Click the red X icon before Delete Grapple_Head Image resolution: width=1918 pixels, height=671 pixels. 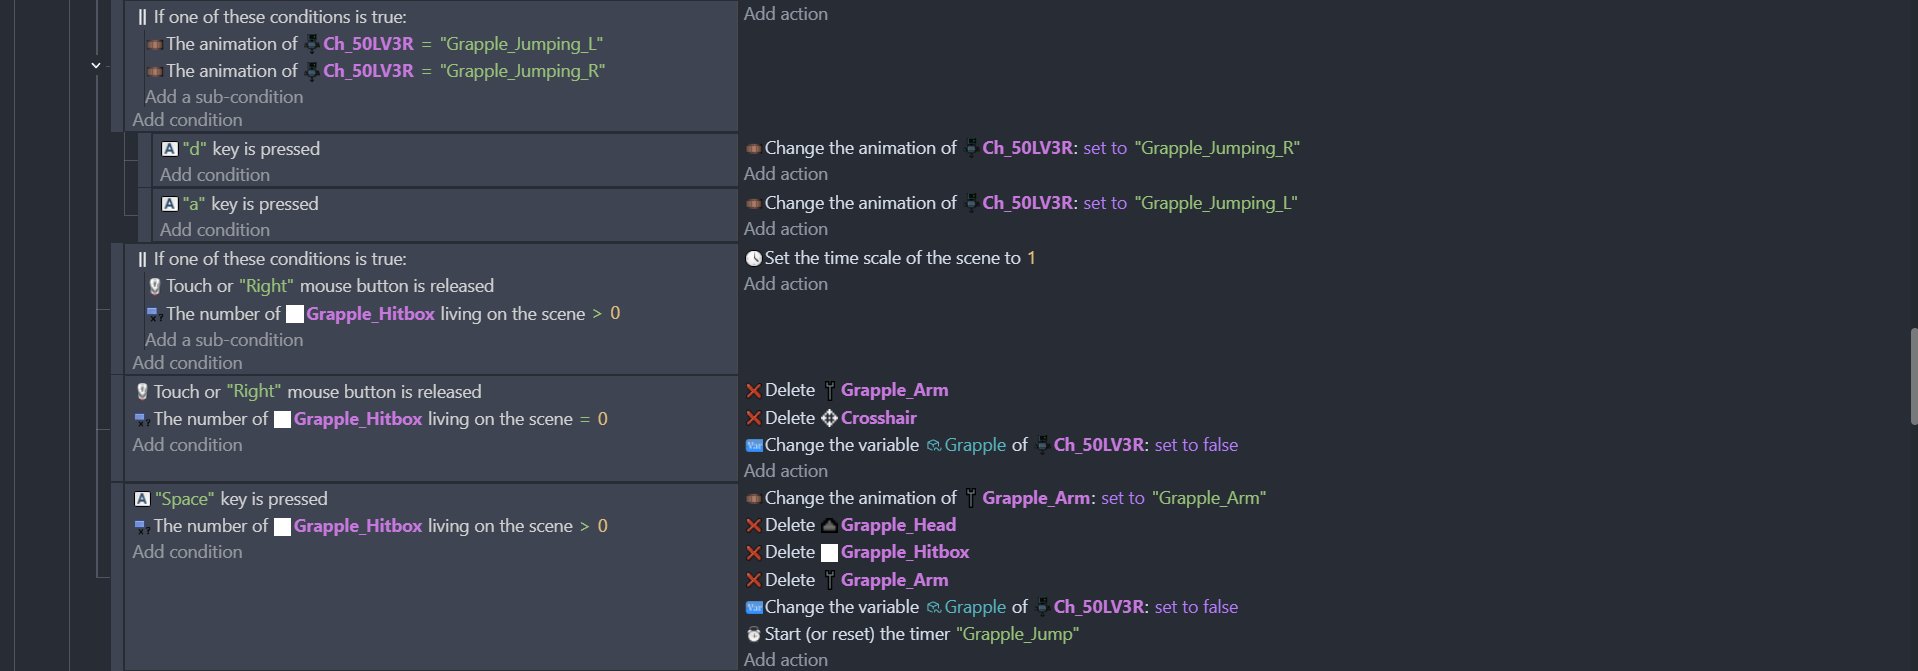(754, 526)
